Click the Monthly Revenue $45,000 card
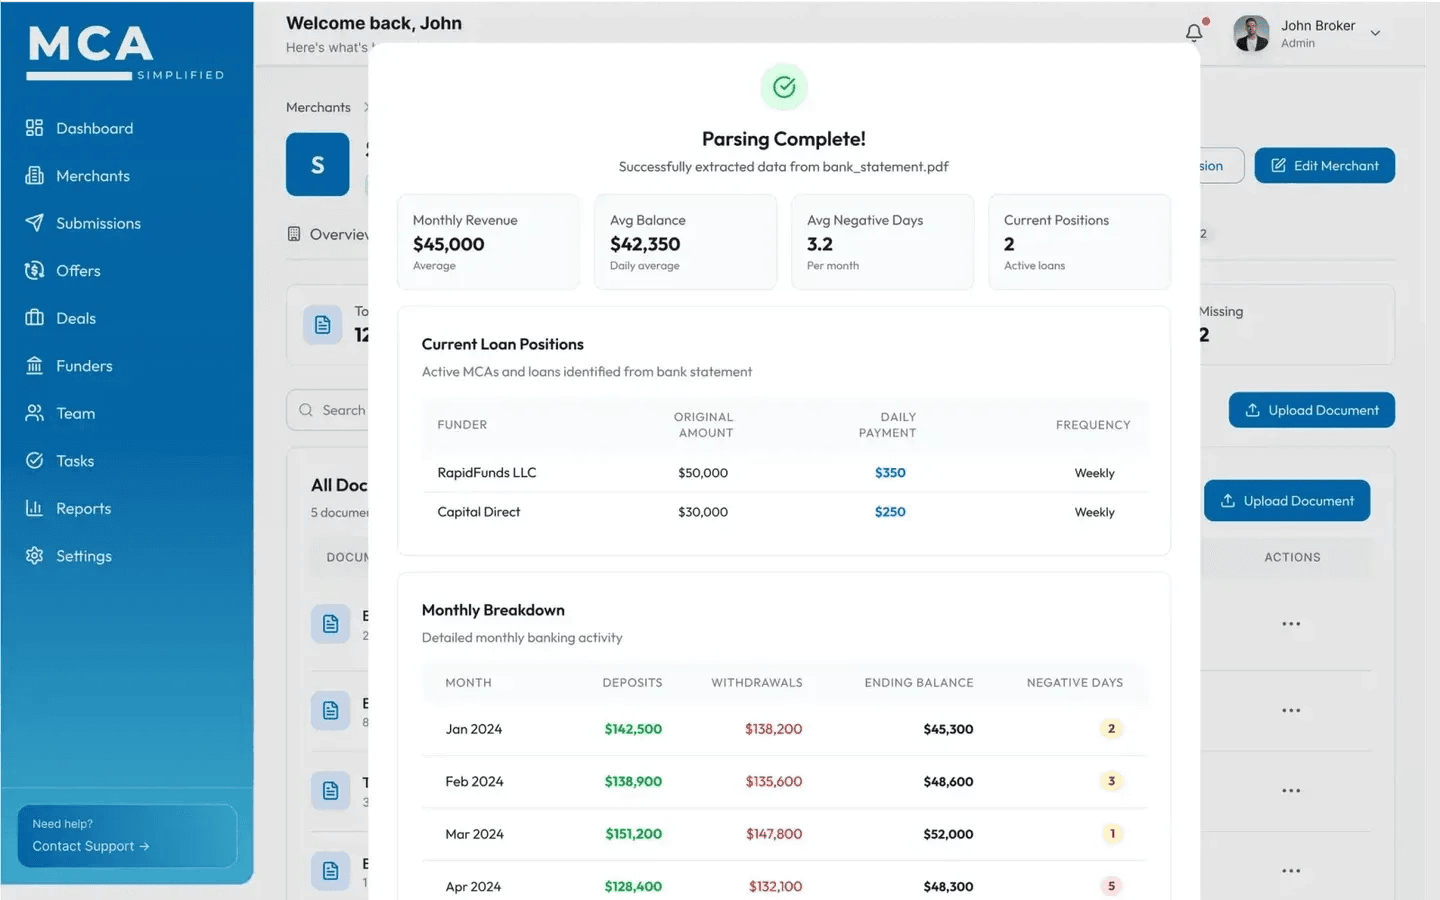 pyautogui.click(x=488, y=242)
